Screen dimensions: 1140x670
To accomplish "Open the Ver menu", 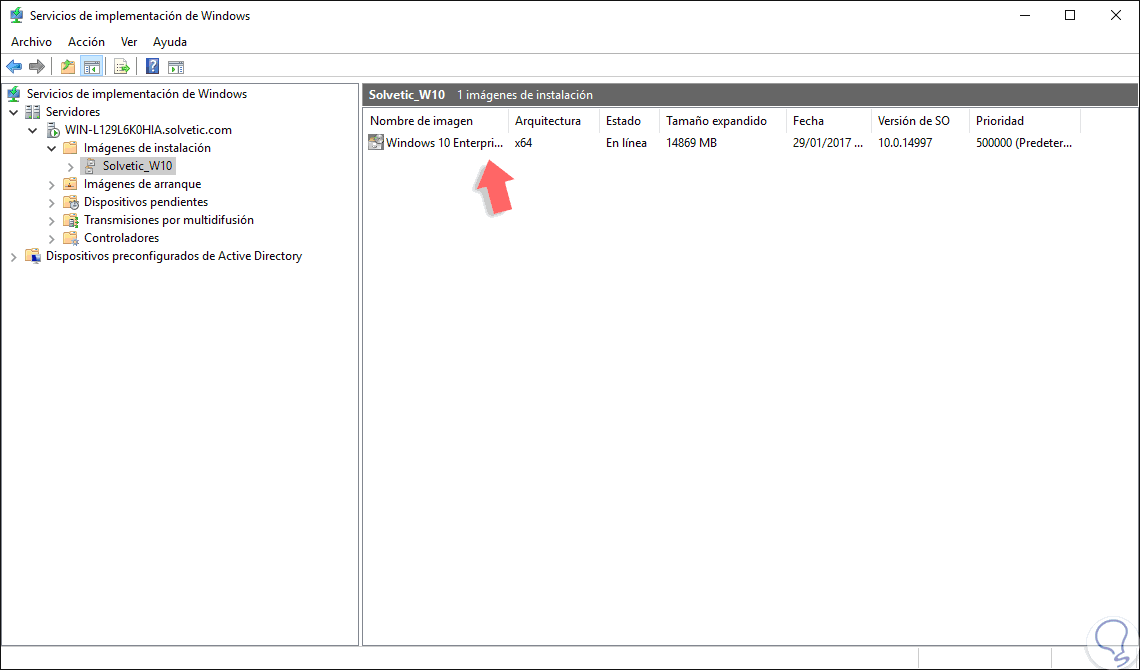I will click(129, 42).
